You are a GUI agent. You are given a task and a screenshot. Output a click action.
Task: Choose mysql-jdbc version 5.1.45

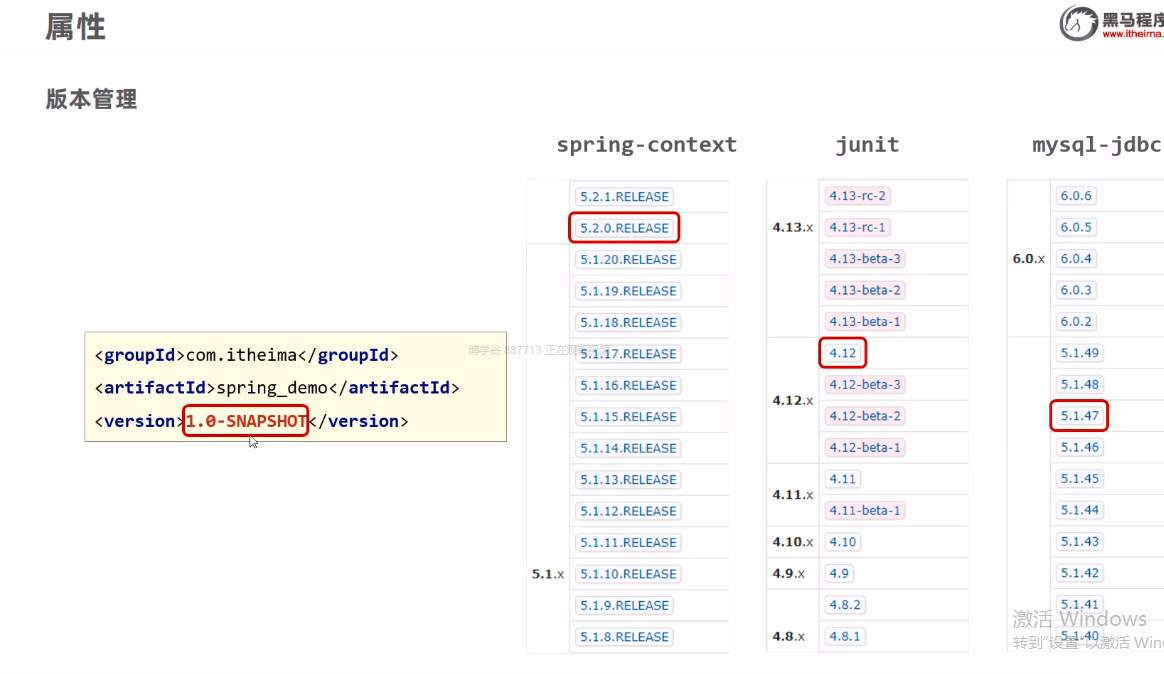click(1079, 479)
